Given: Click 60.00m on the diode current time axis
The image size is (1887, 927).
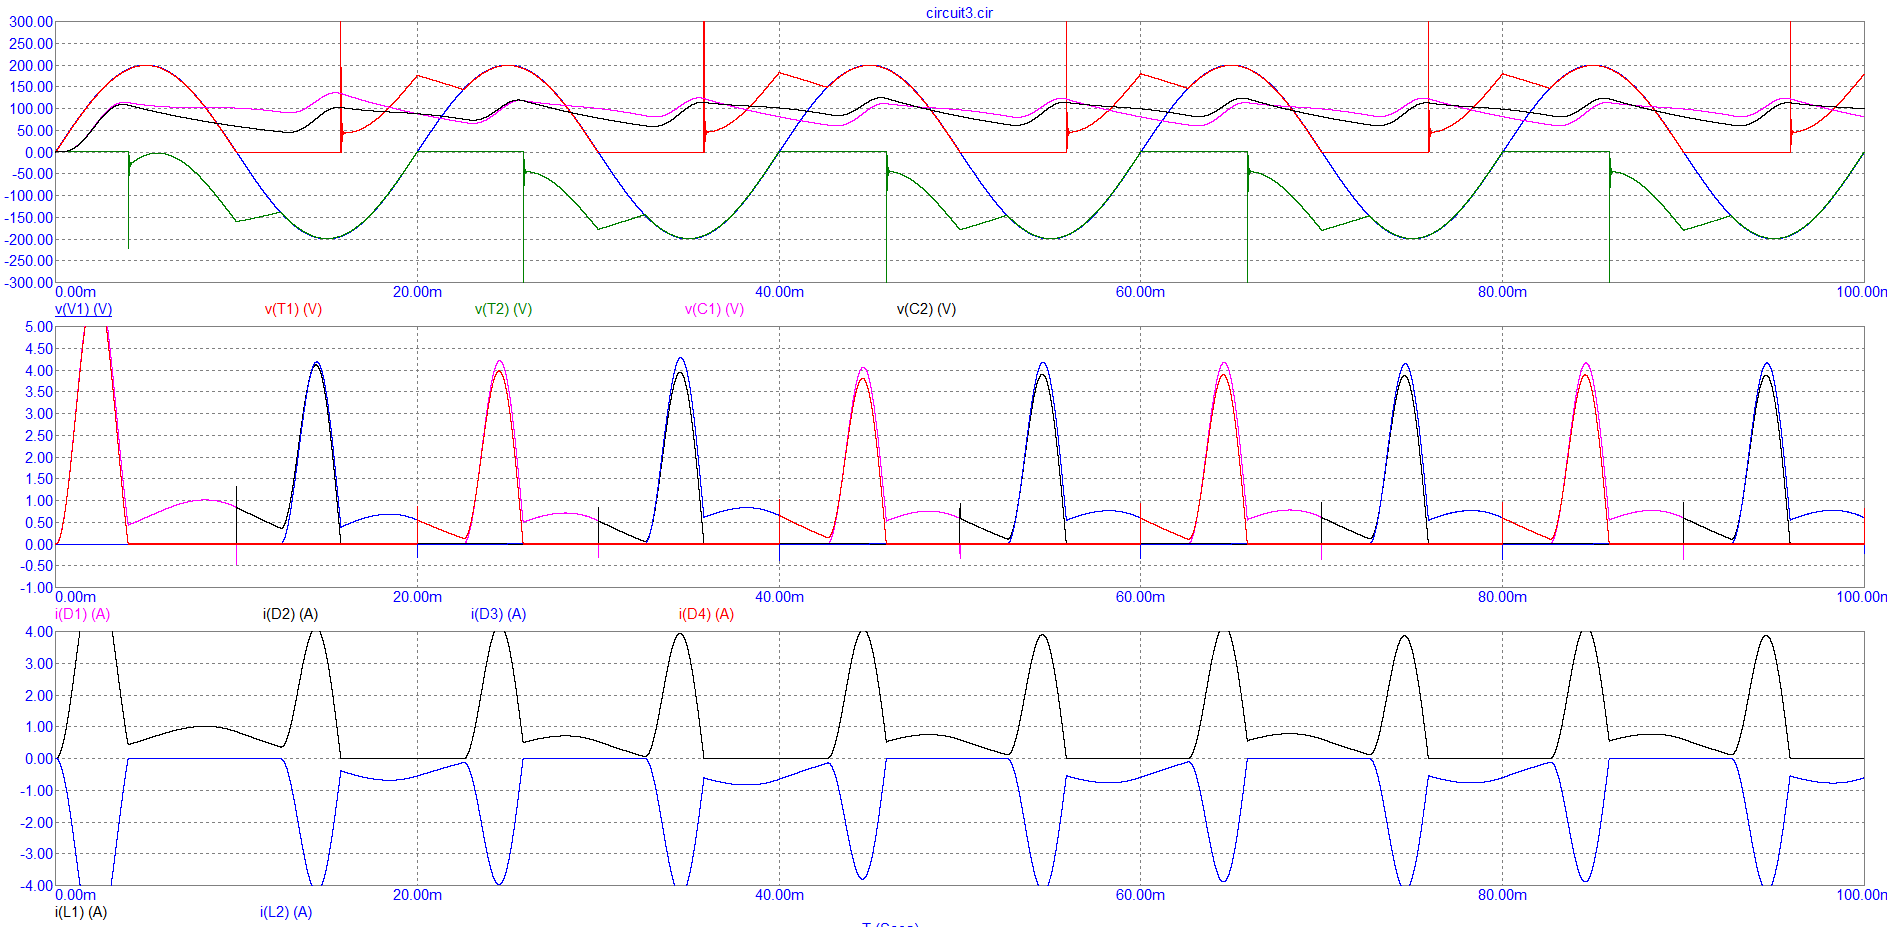Looking at the screenshot, I should (x=1140, y=597).
